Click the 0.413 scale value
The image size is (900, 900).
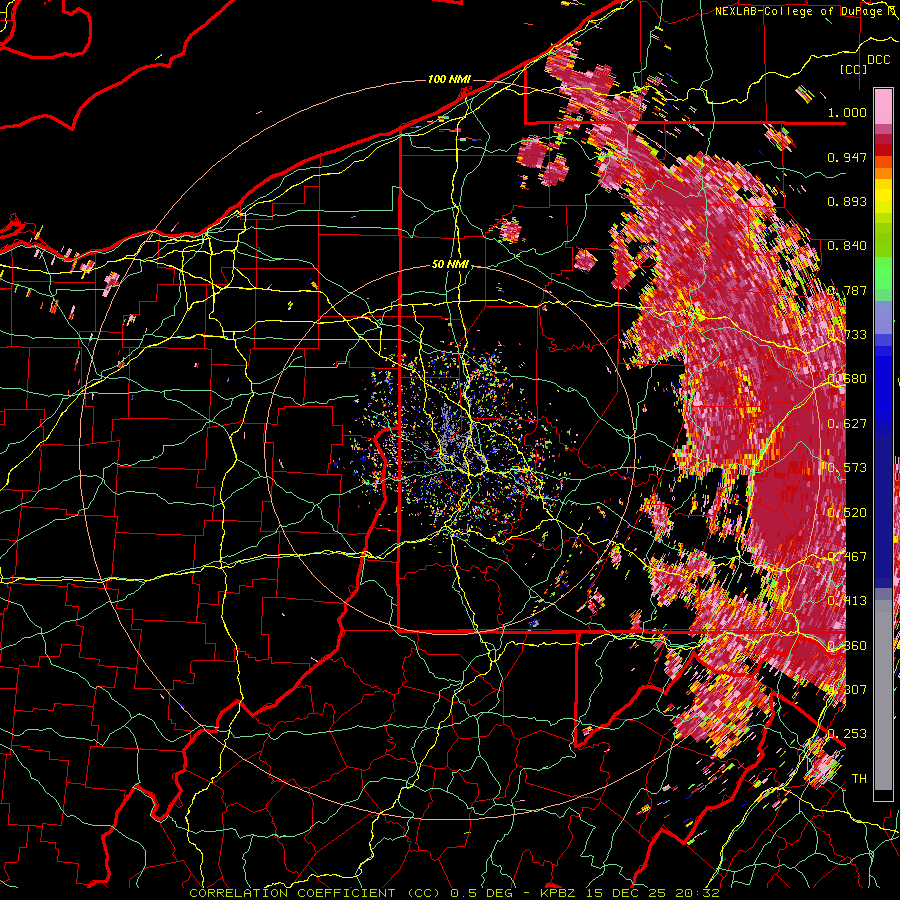(x=847, y=600)
